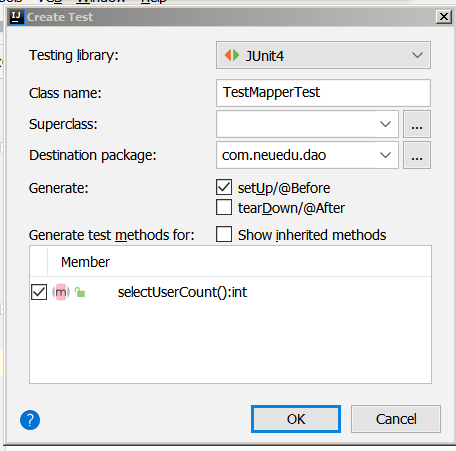Expand the Superclass dropdown arrow
The image size is (456, 451).
[385, 124]
